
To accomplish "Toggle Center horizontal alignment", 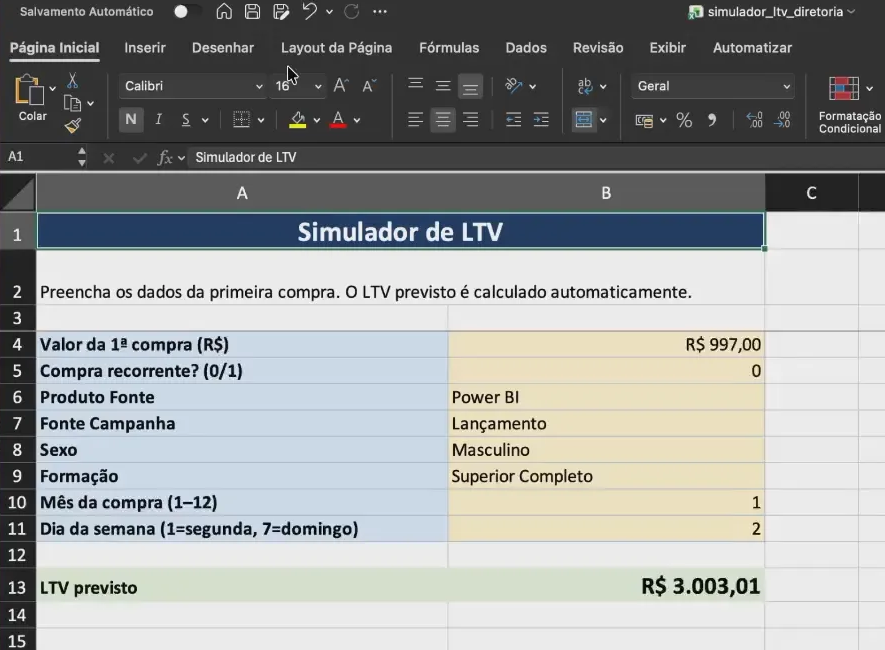I will point(443,120).
